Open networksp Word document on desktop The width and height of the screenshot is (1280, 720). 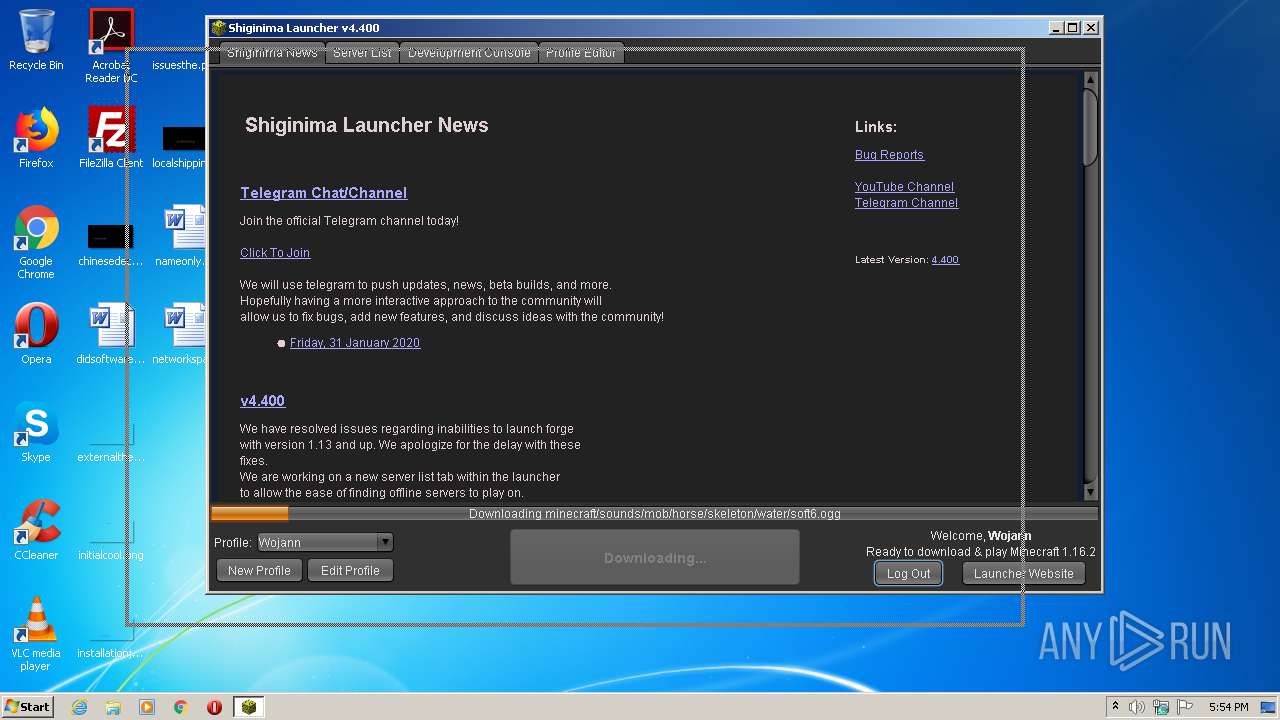180,334
